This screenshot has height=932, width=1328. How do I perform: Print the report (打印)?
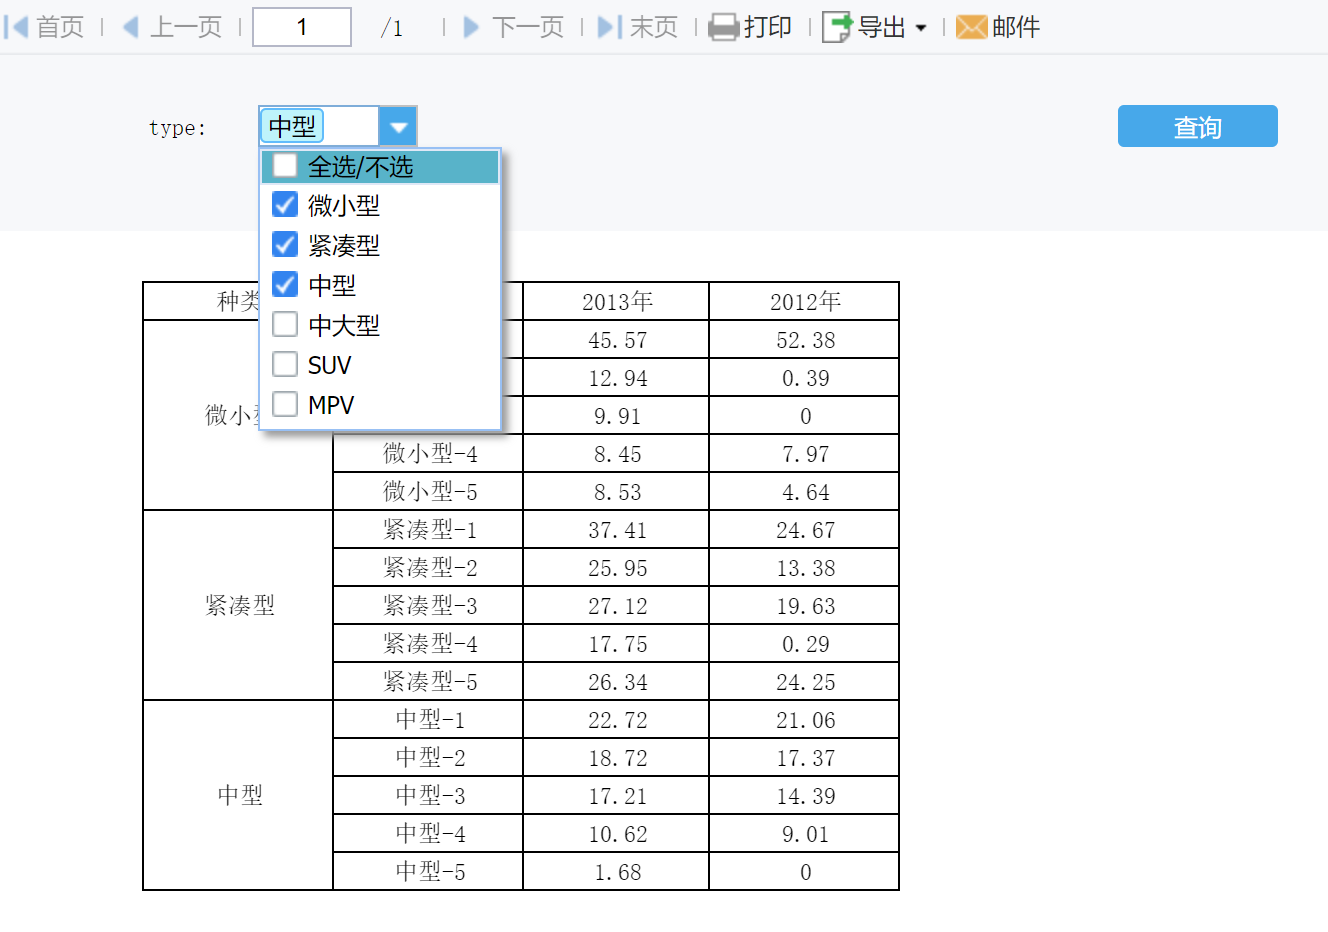point(750,27)
